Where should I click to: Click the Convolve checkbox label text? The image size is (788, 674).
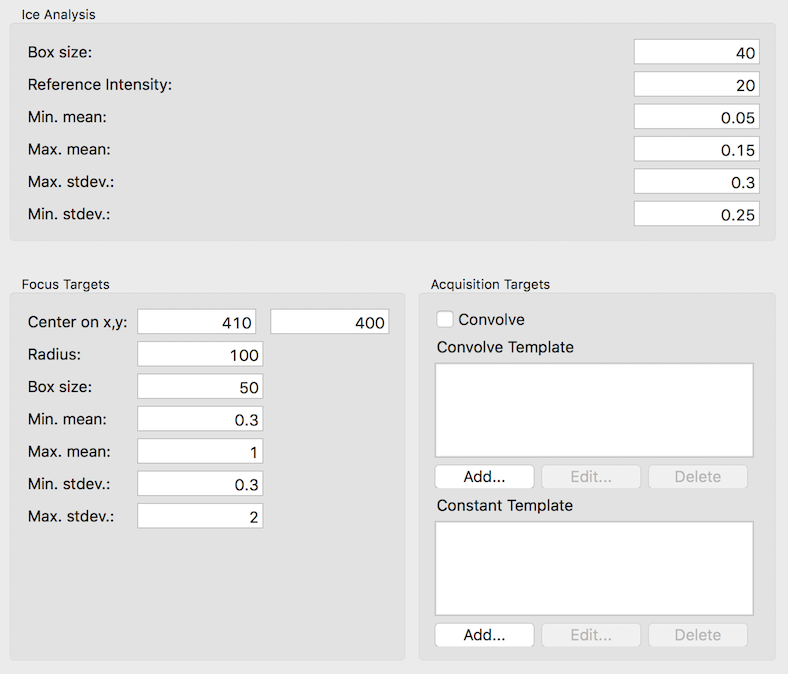[491, 320]
